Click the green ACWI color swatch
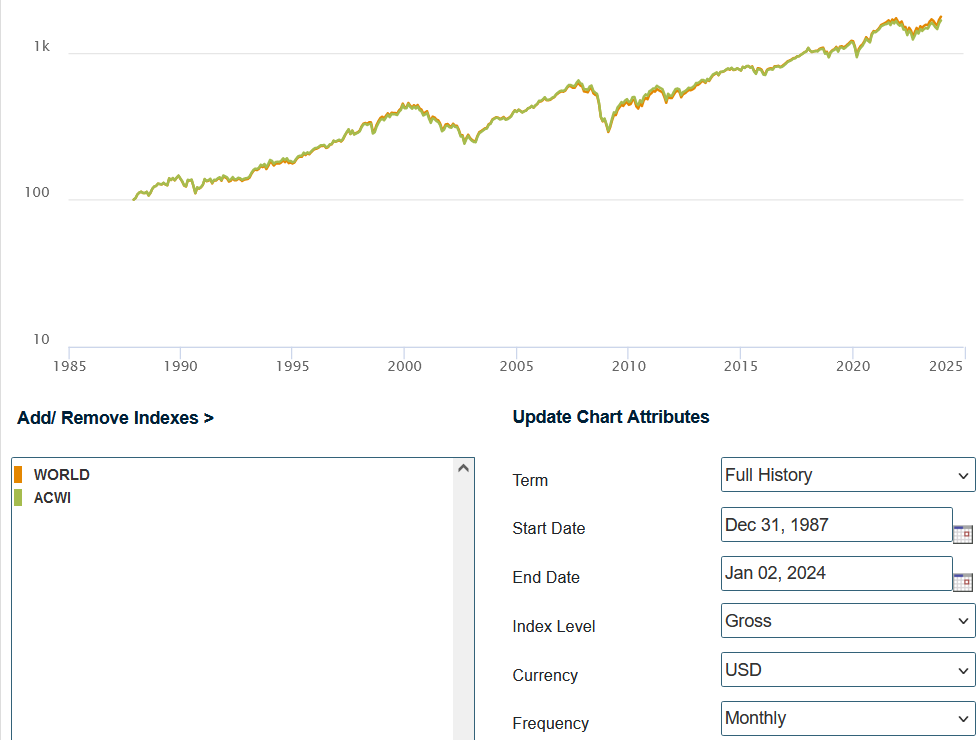Viewport: 980px width, 740px height. coord(18,498)
